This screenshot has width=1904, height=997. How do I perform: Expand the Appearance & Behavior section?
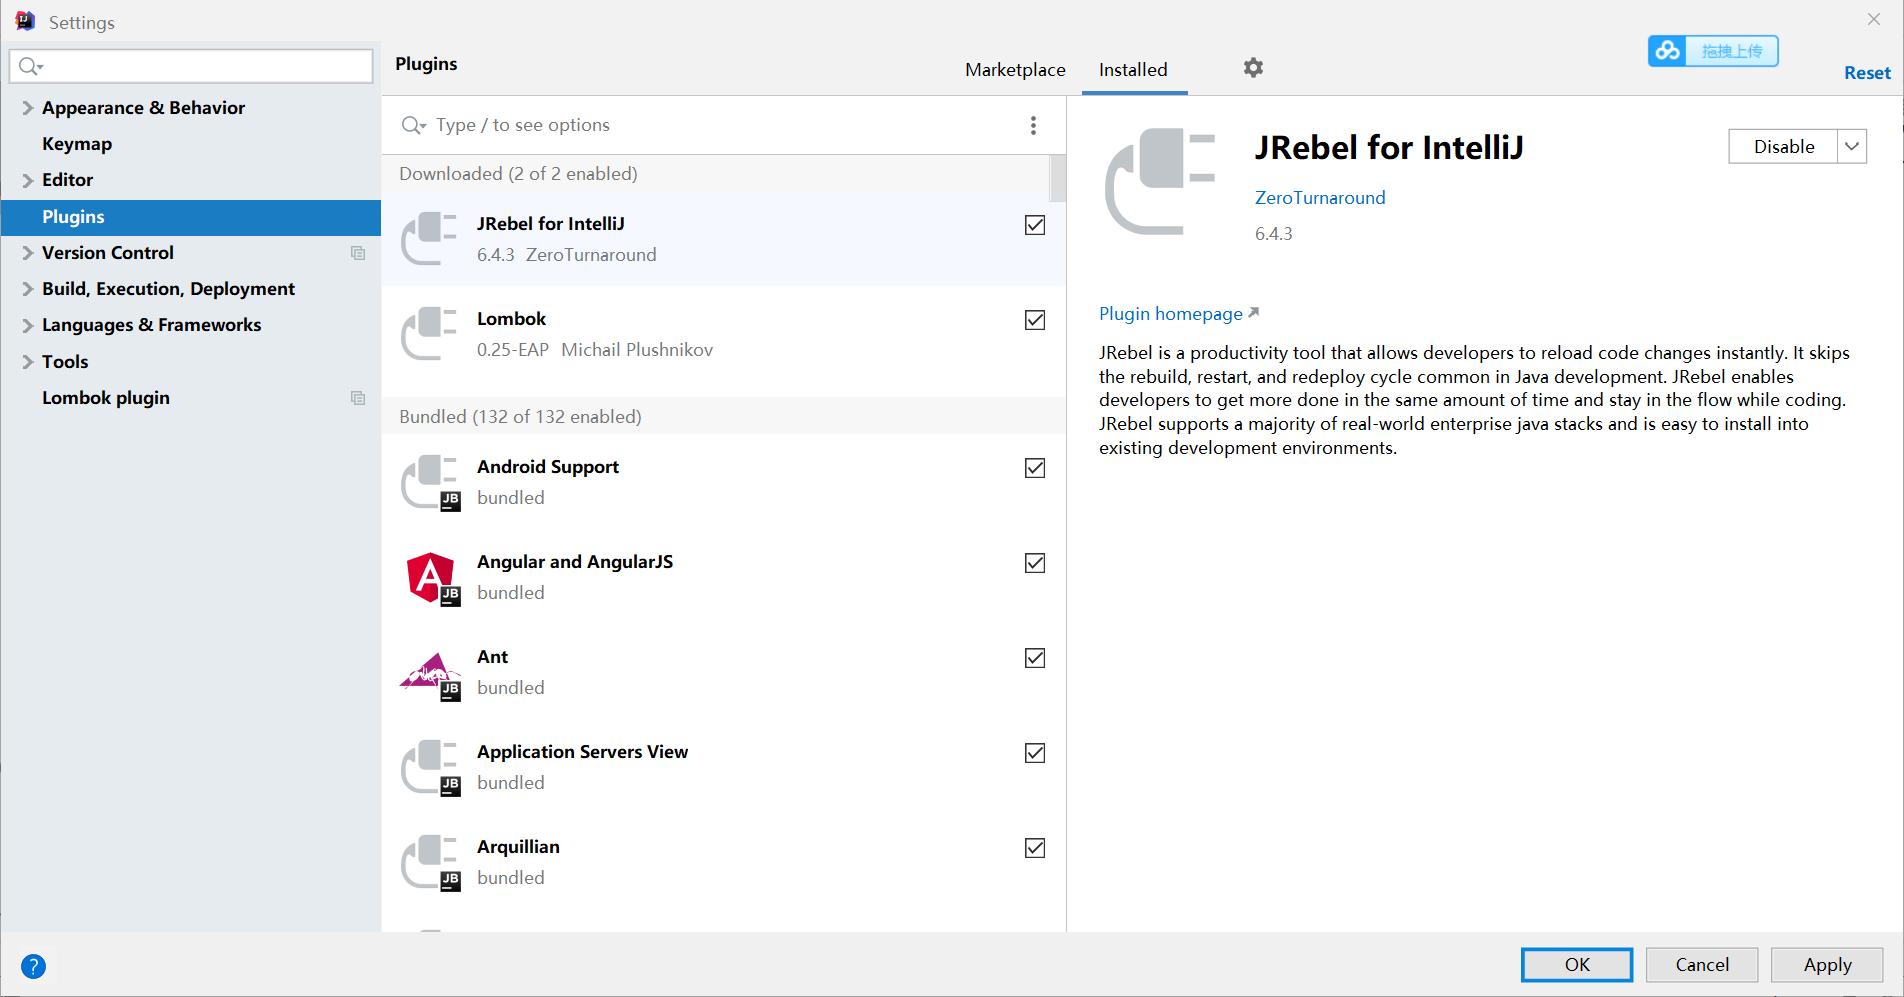[27, 108]
